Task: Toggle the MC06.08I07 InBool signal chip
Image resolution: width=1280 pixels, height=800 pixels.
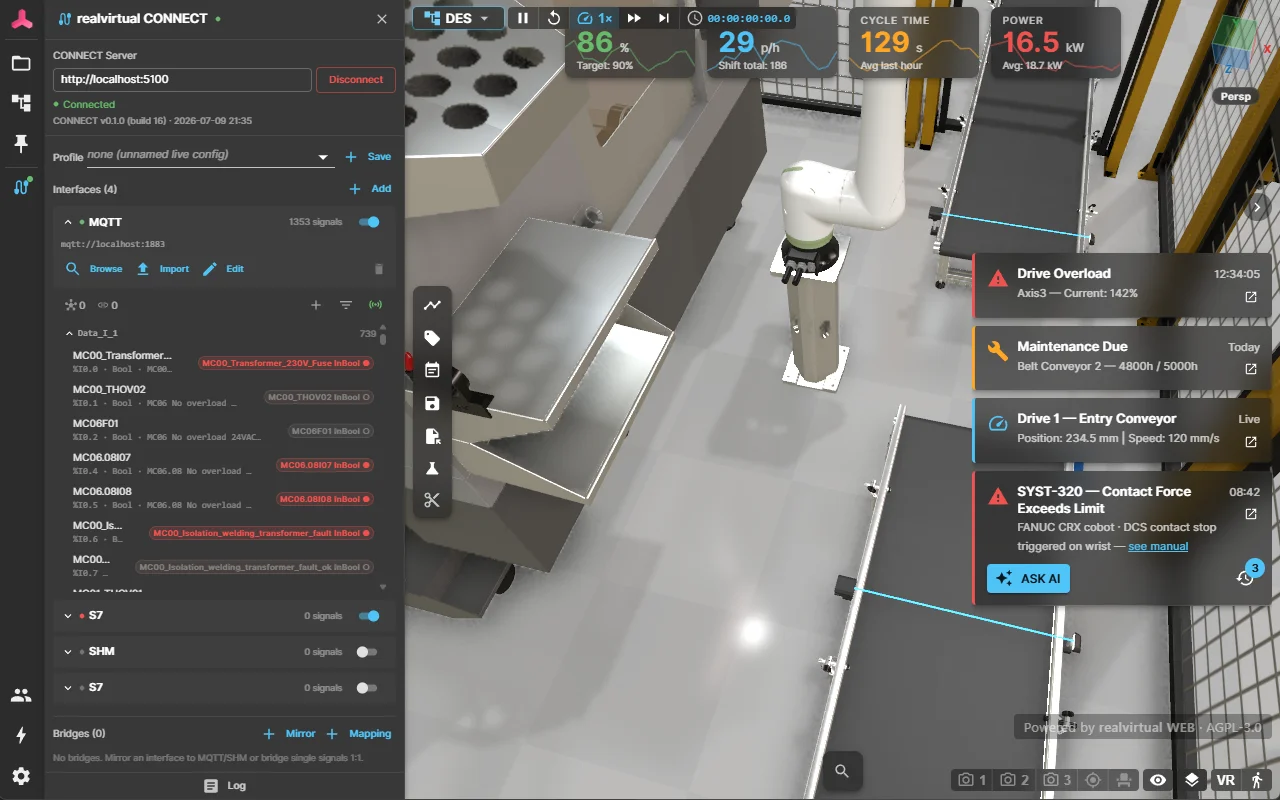Action: pos(325,465)
